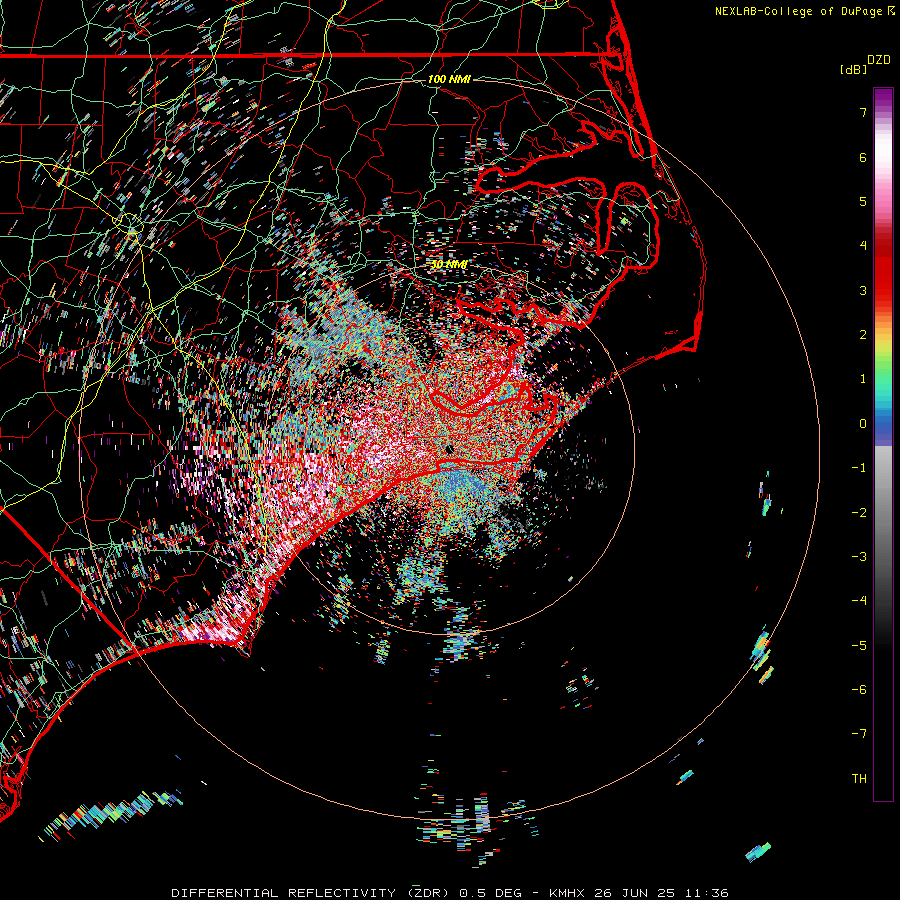Select the 2 dB tick label on the color scale
The width and height of the screenshot is (900, 900).
863,335
